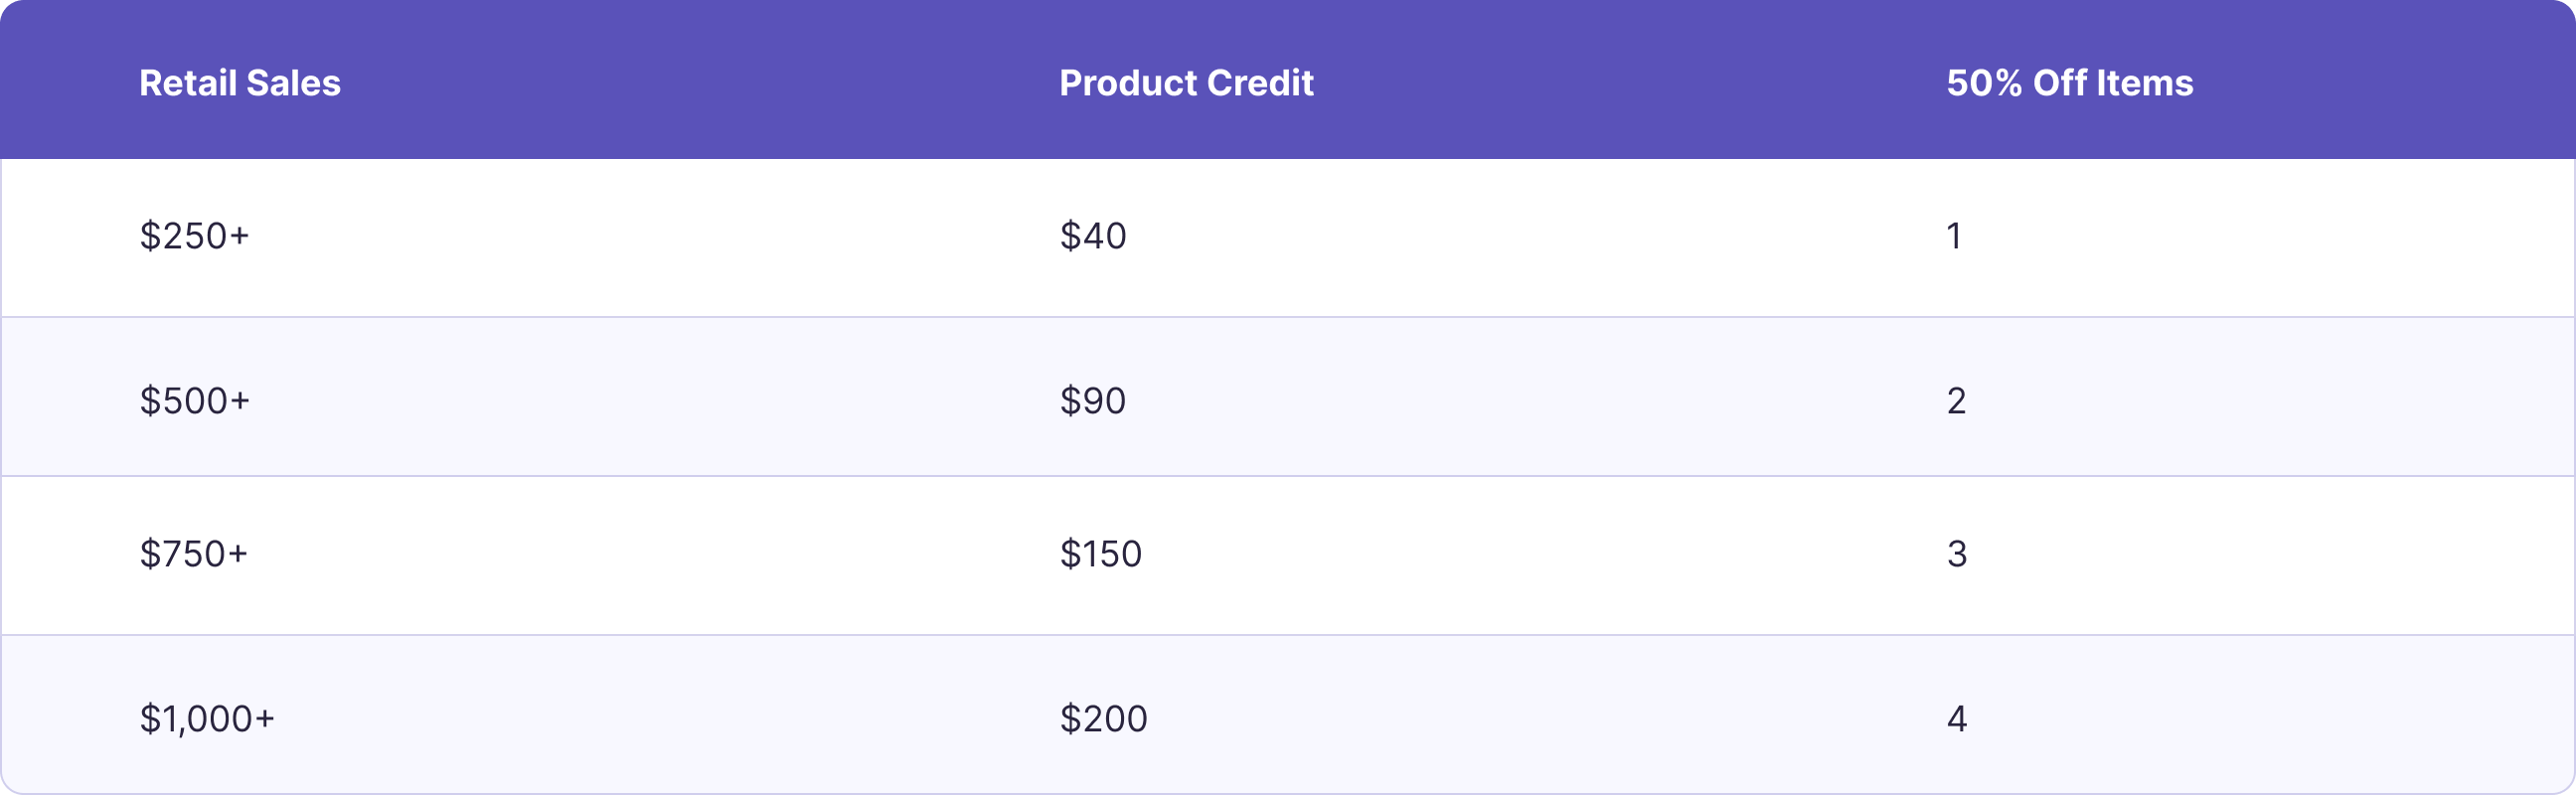The image size is (2576, 795).
Task: Click the purple table header bar
Action: 1600,80
